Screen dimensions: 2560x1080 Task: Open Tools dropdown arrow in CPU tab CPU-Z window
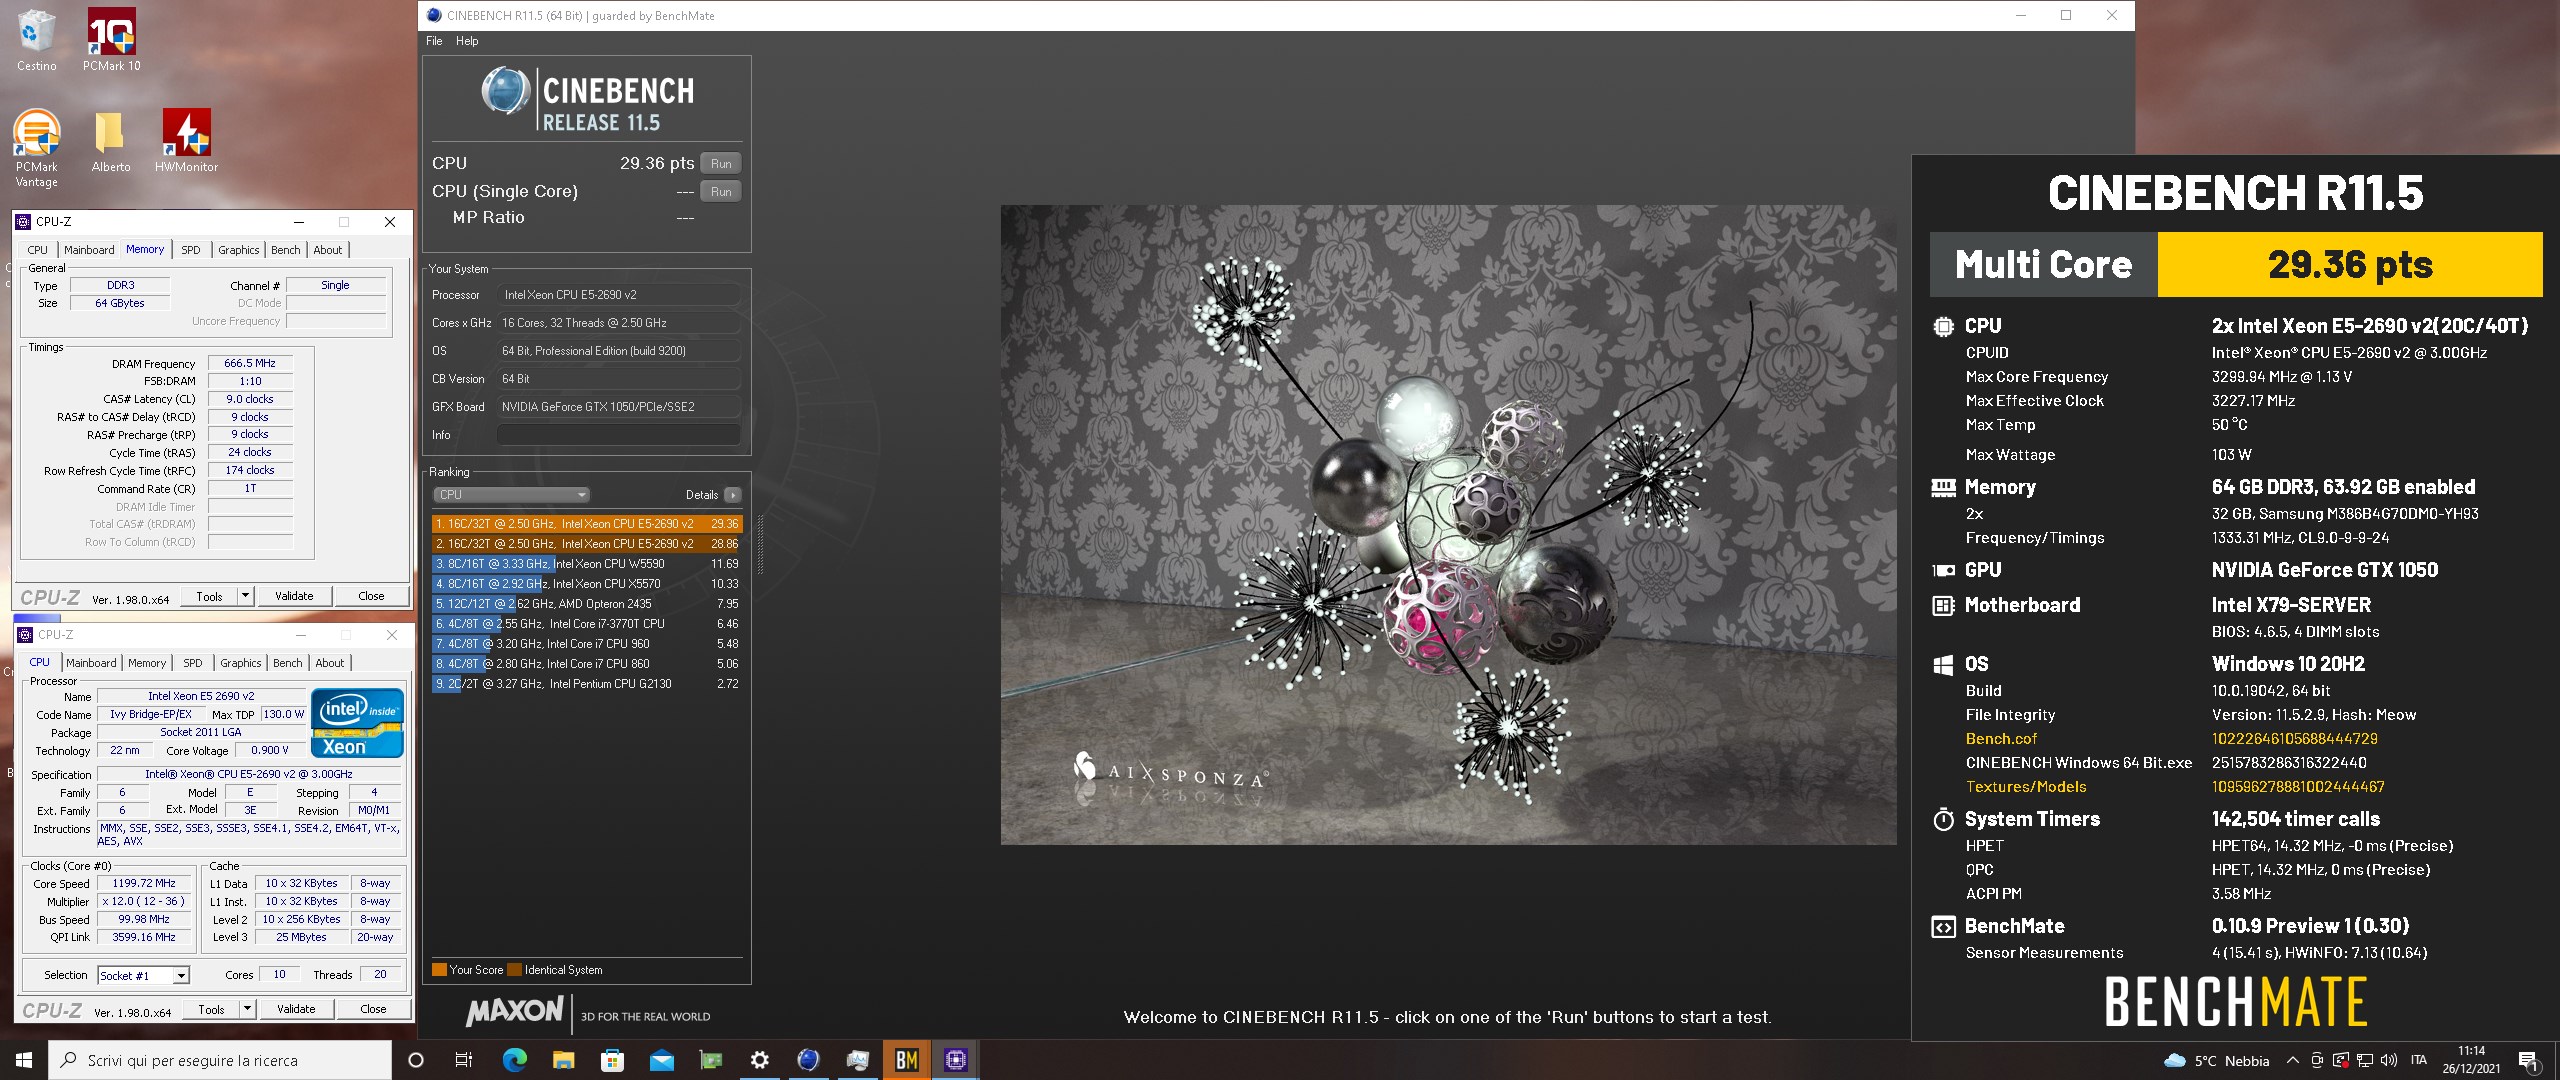coord(247,1009)
